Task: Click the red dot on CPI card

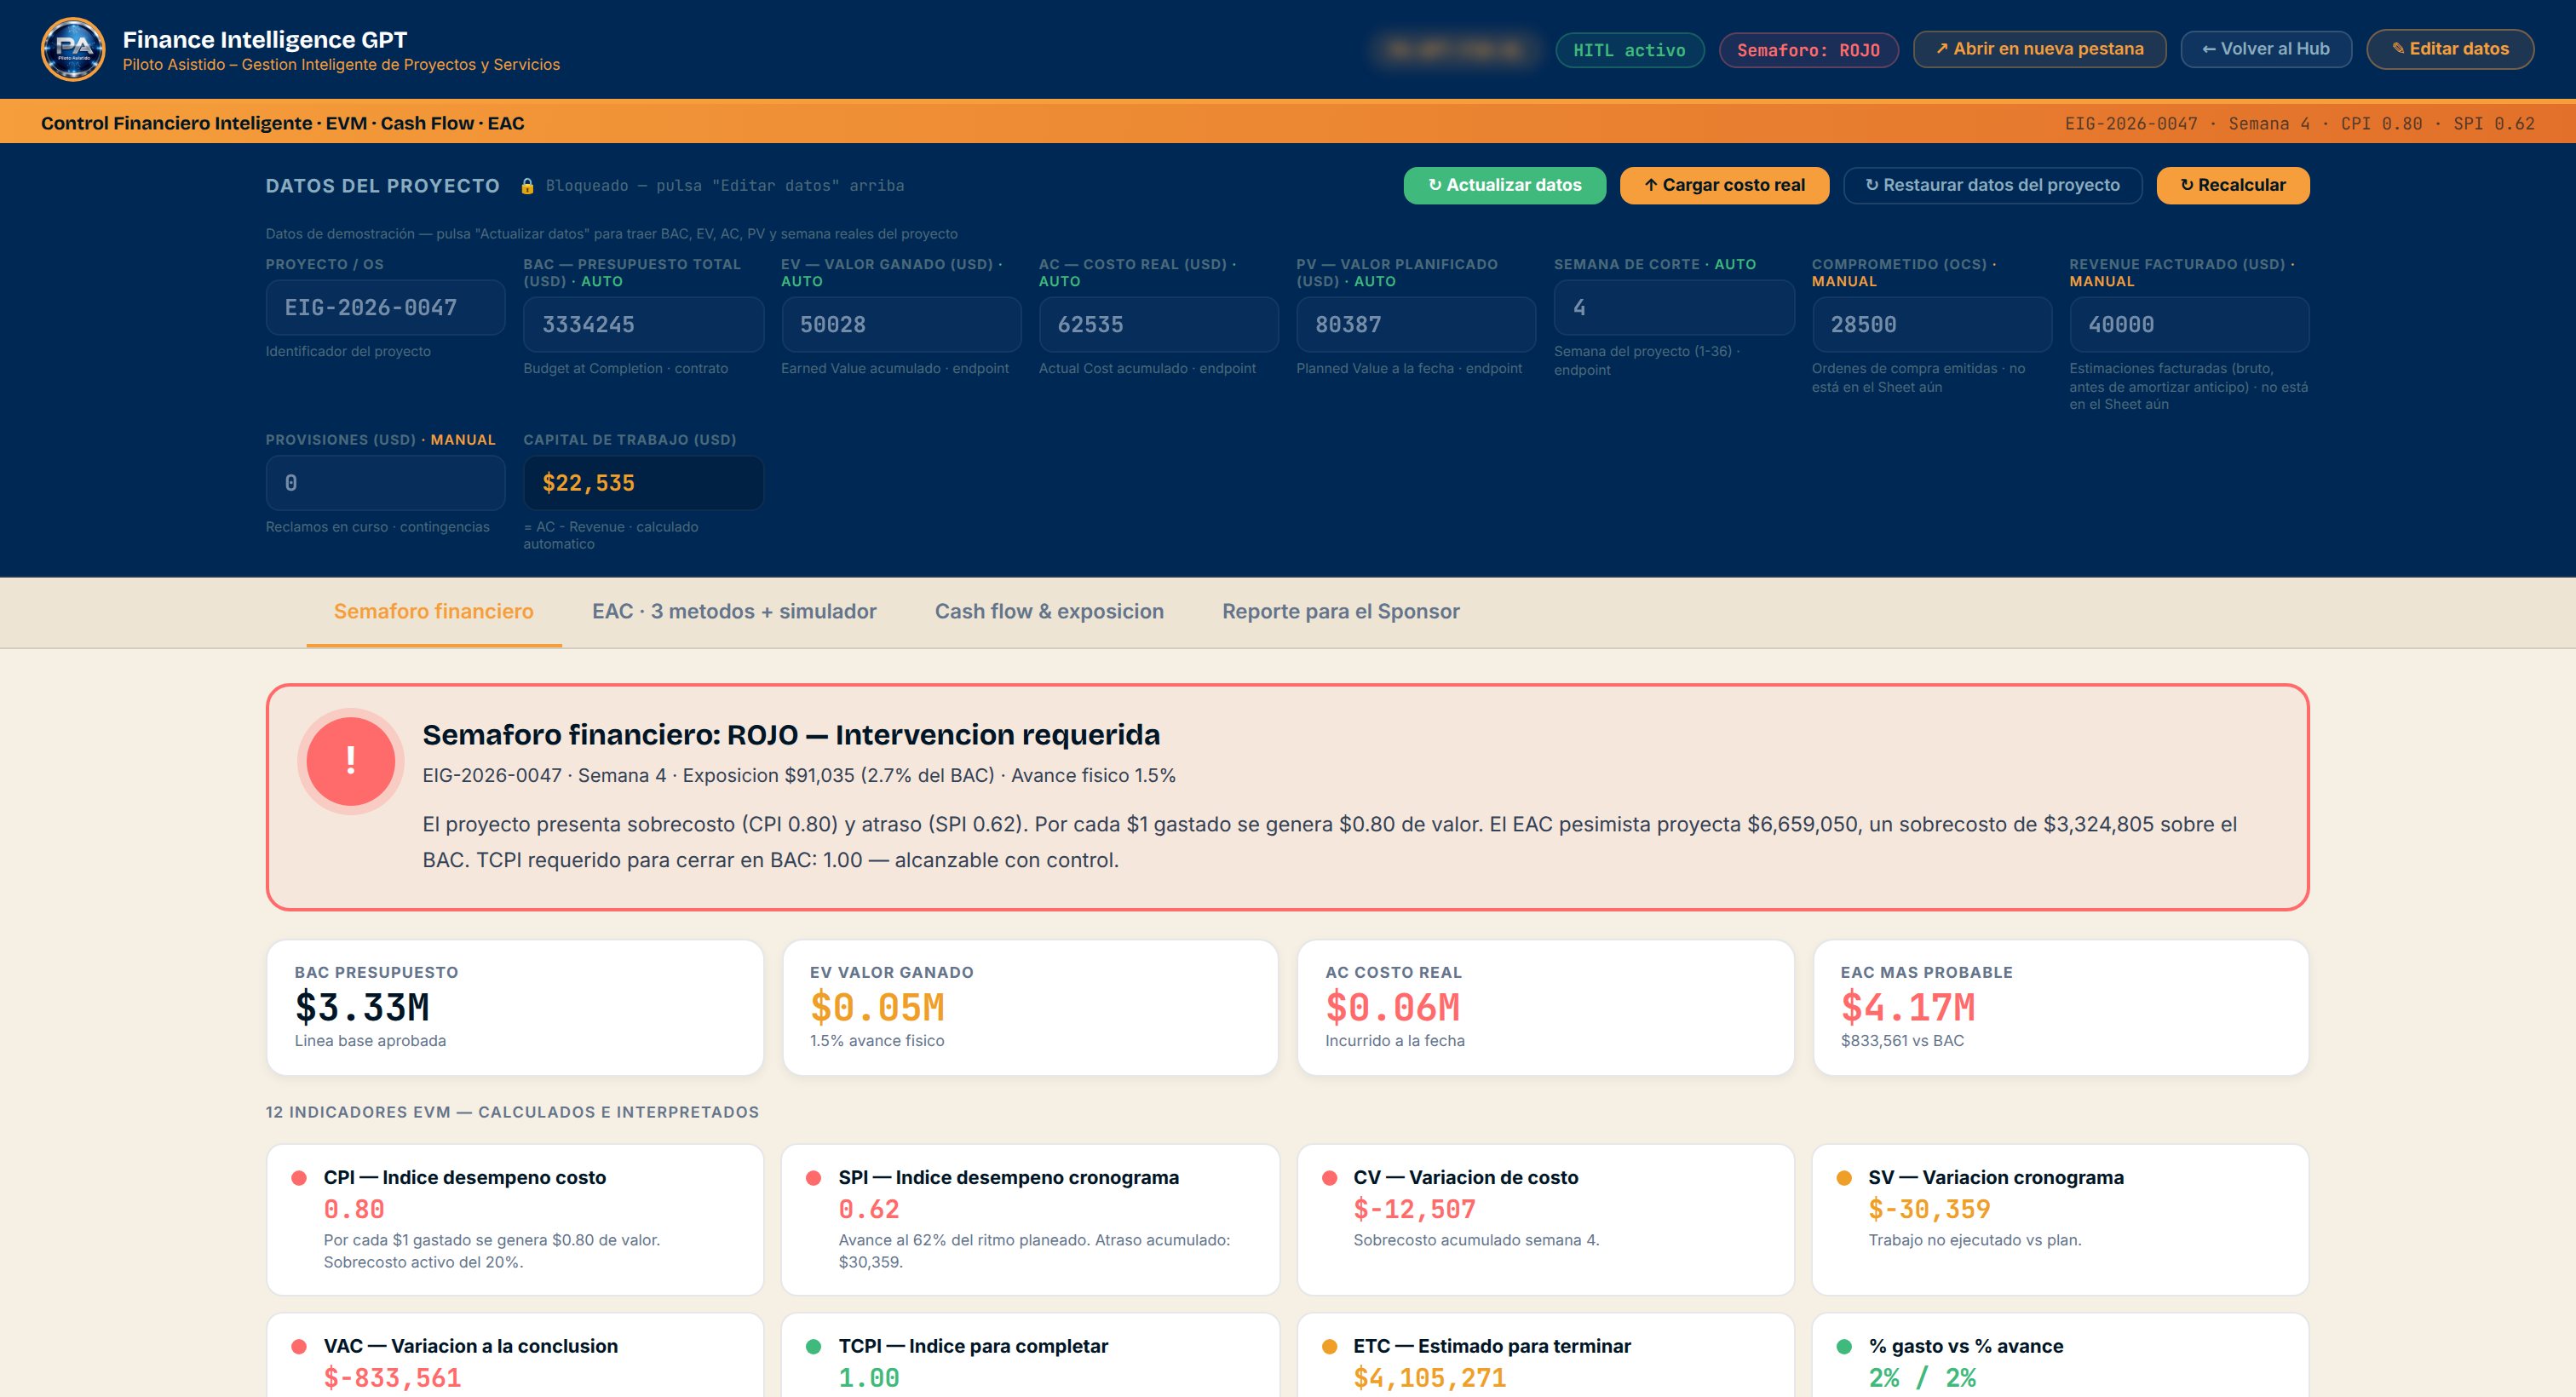Action: coord(298,1178)
